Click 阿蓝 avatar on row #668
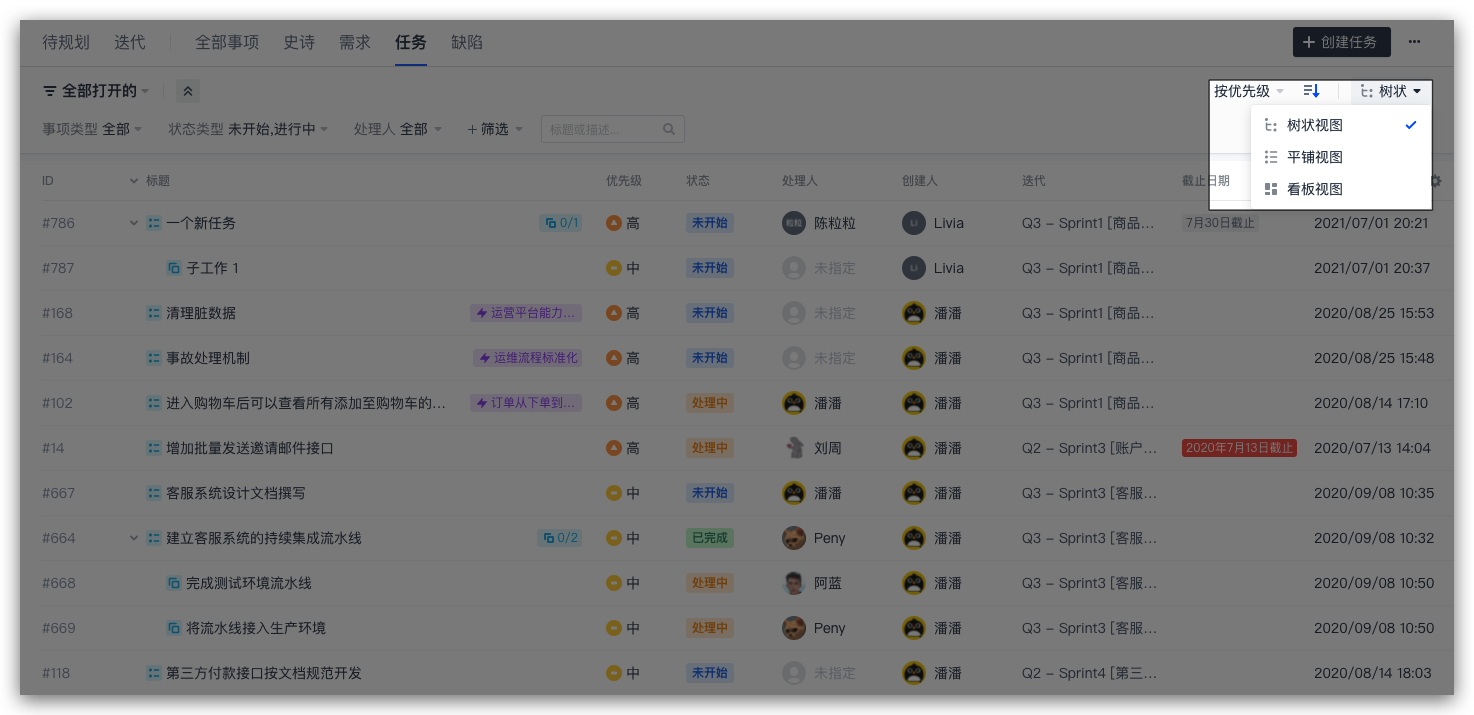This screenshot has height=715, width=1474. [x=794, y=583]
